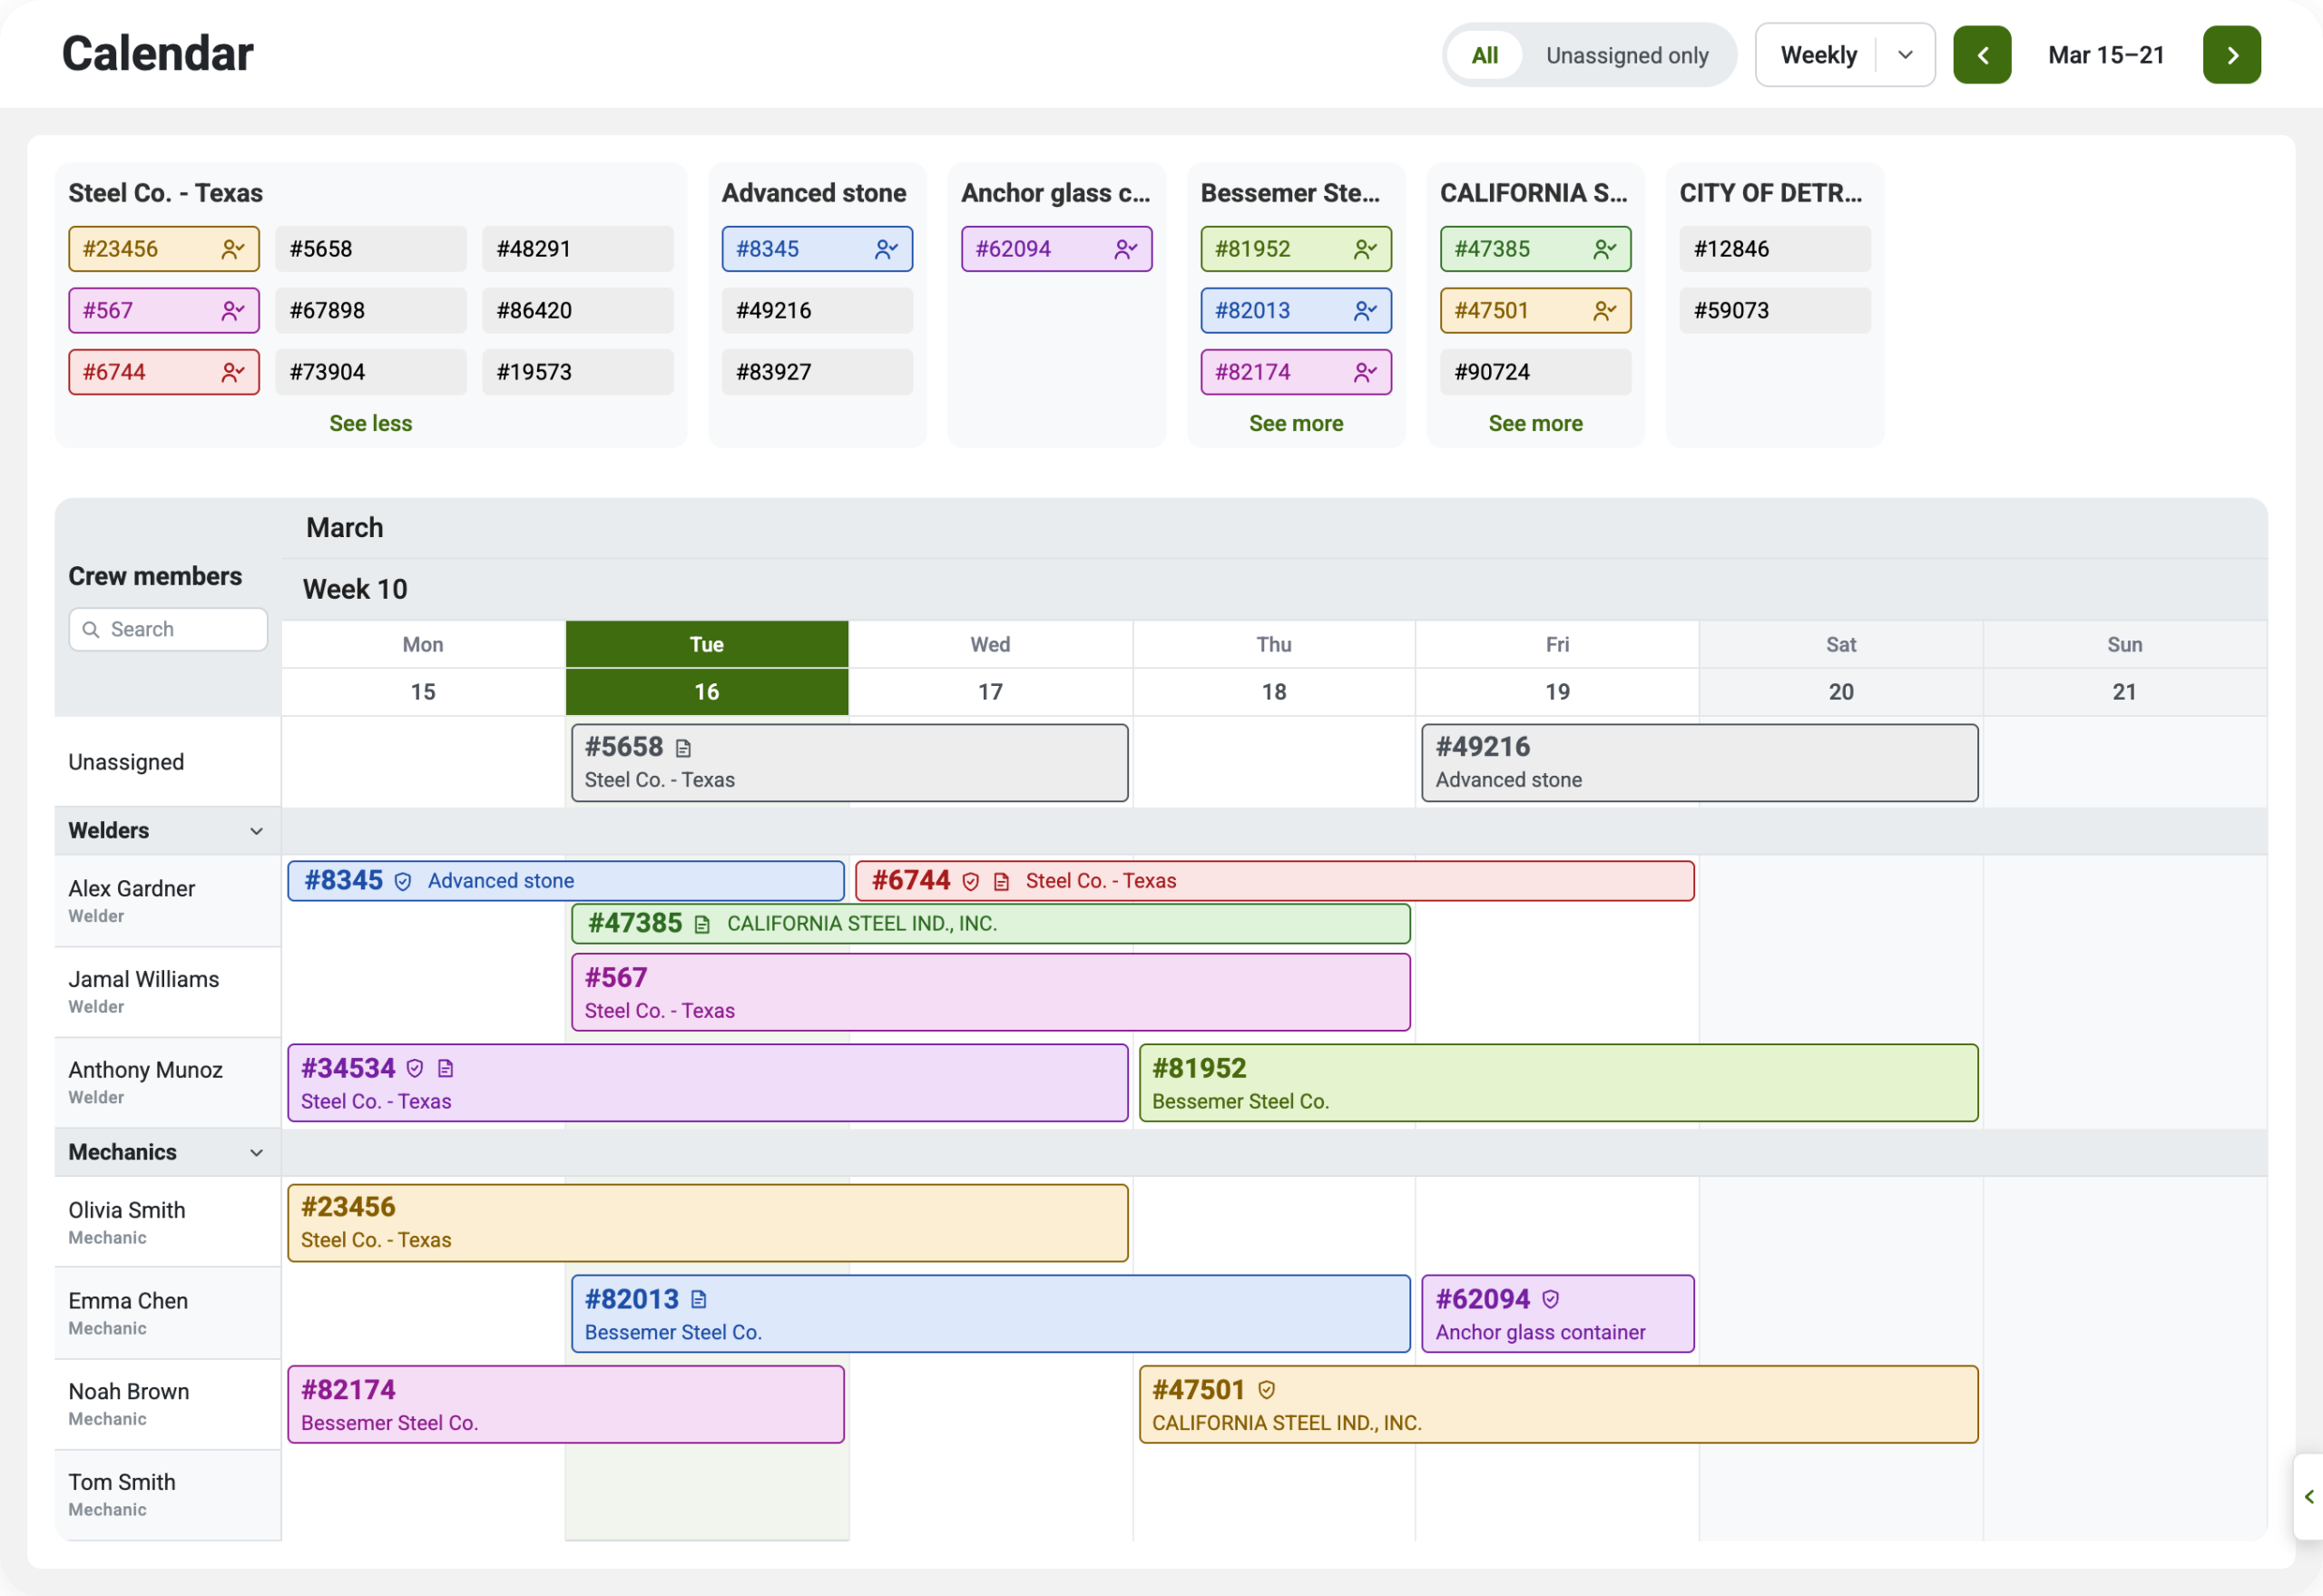Click See more under CALIFORNIA S...
This screenshot has width=2323, height=1596.
1535,424
